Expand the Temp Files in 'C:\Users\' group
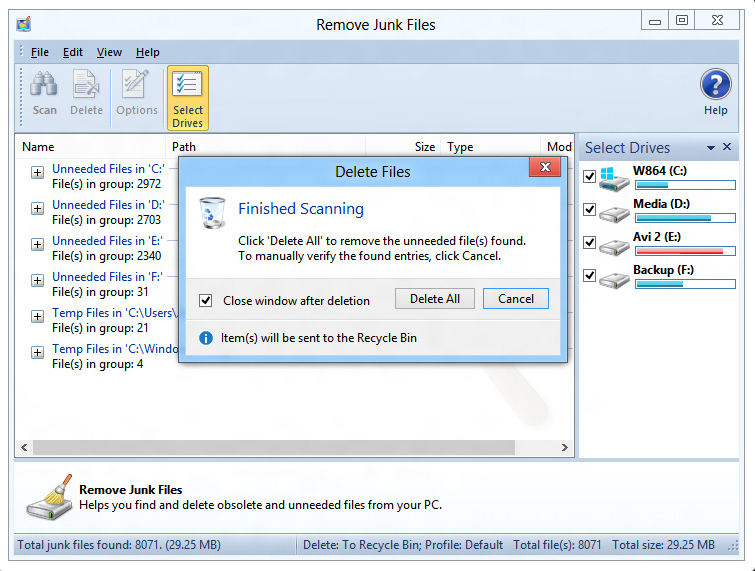The width and height of the screenshot is (755, 571). (x=38, y=316)
